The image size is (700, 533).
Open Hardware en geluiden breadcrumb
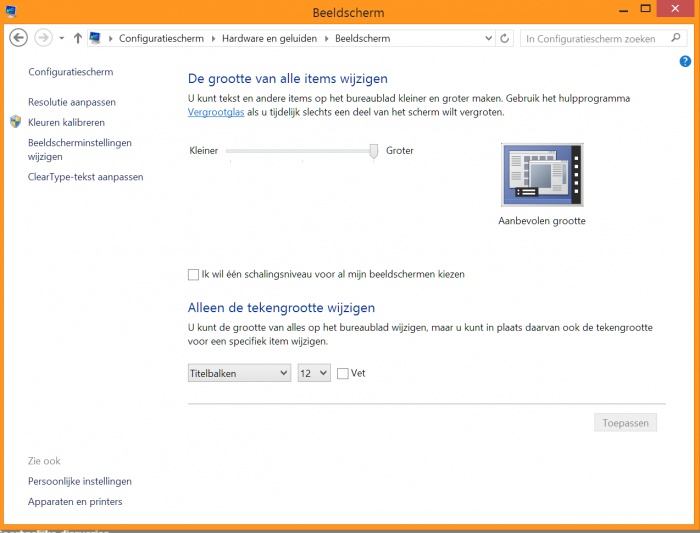[x=269, y=38]
